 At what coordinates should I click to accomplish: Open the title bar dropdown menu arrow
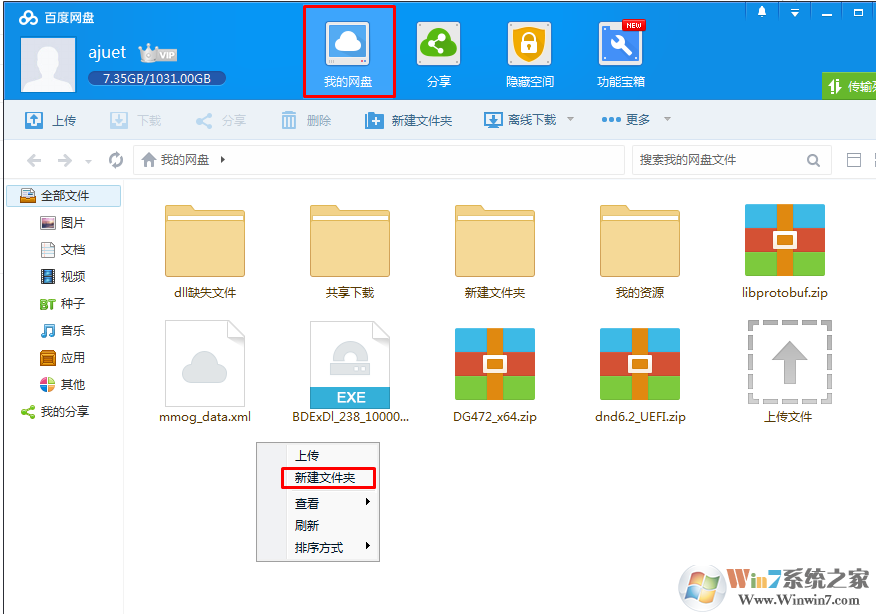[794, 12]
